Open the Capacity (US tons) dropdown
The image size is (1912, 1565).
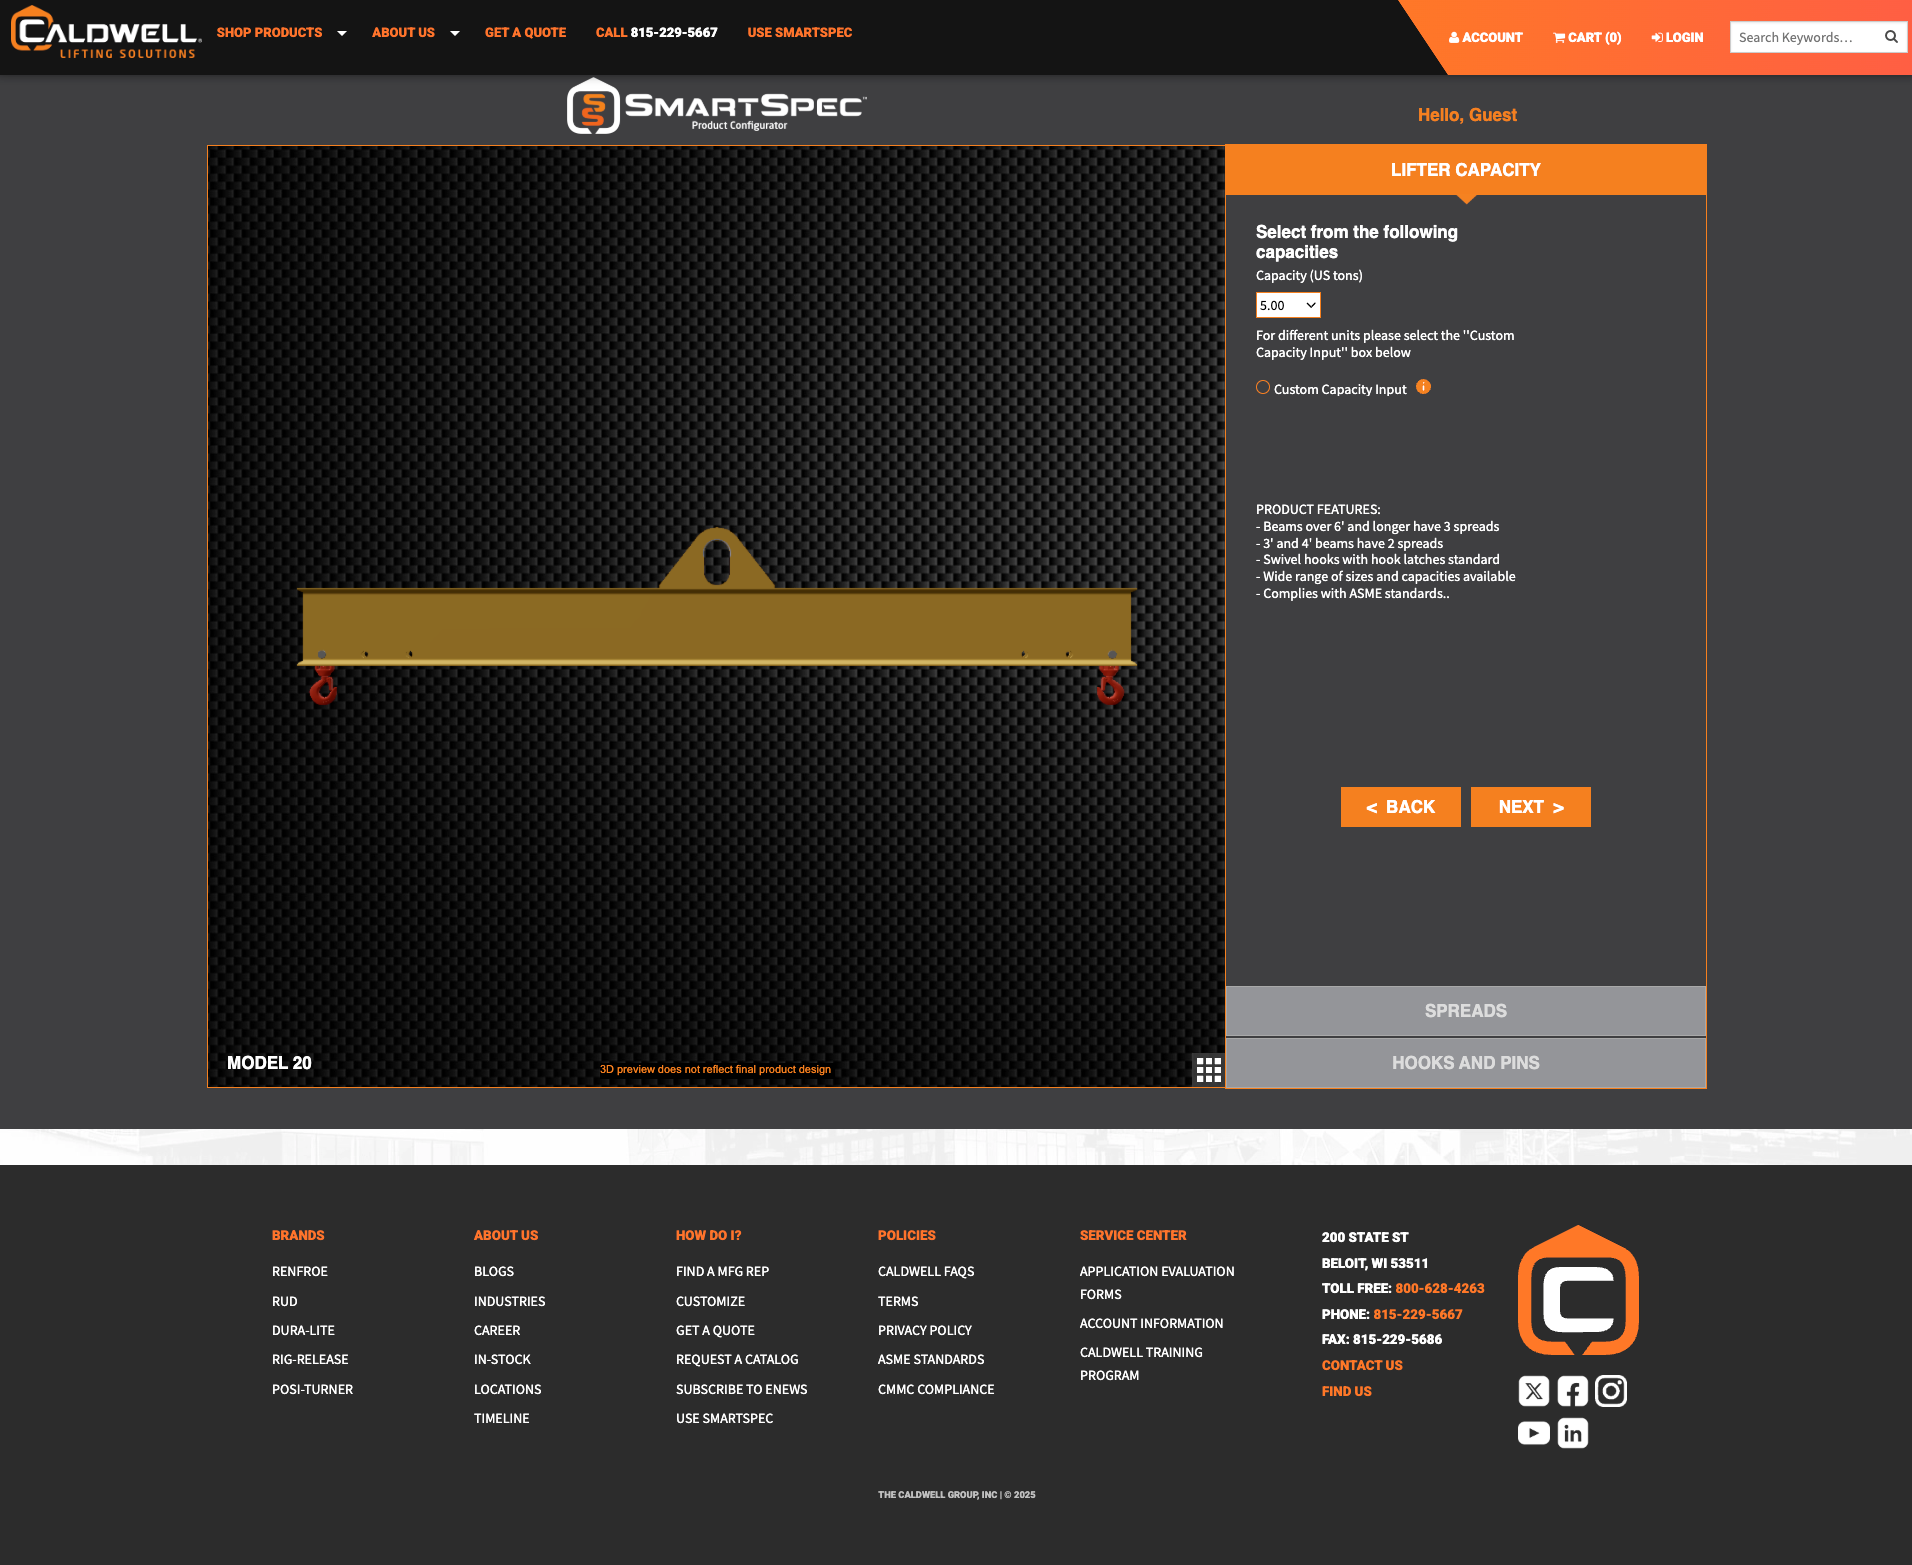1288,304
